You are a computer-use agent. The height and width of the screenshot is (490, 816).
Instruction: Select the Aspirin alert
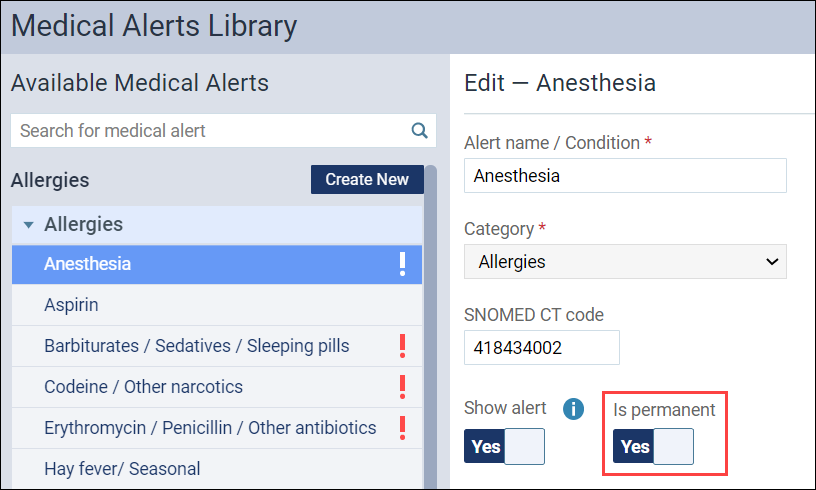point(217,305)
